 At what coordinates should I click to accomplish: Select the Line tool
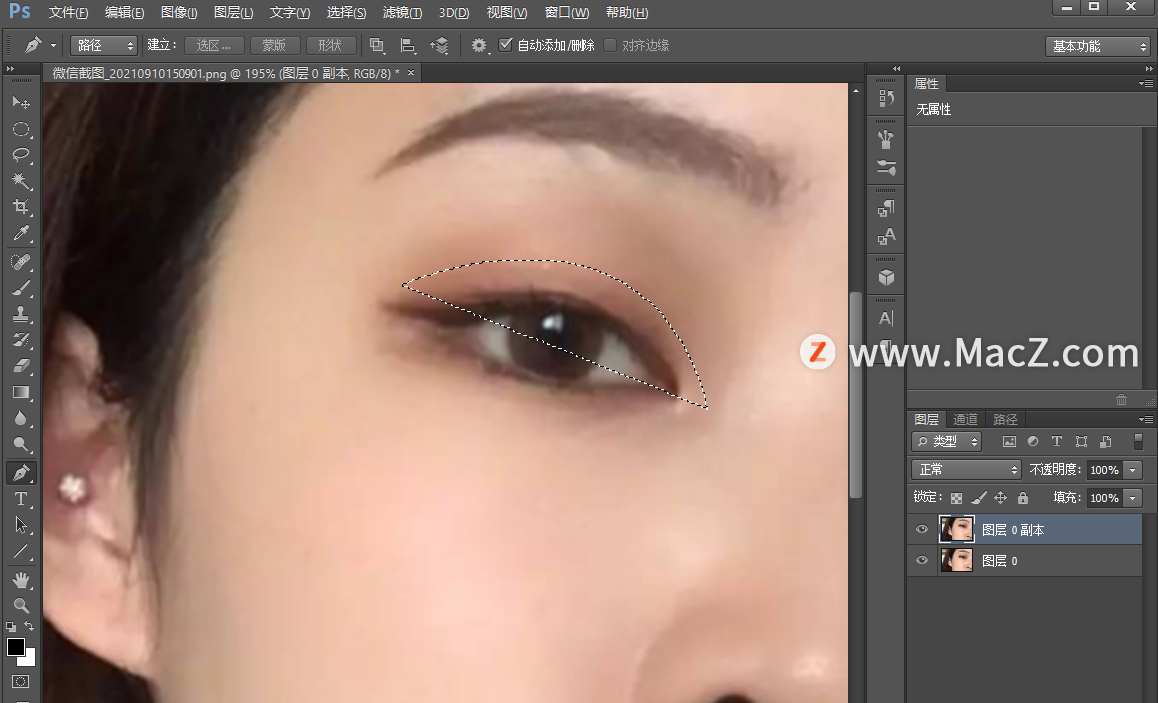pyautogui.click(x=21, y=552)
